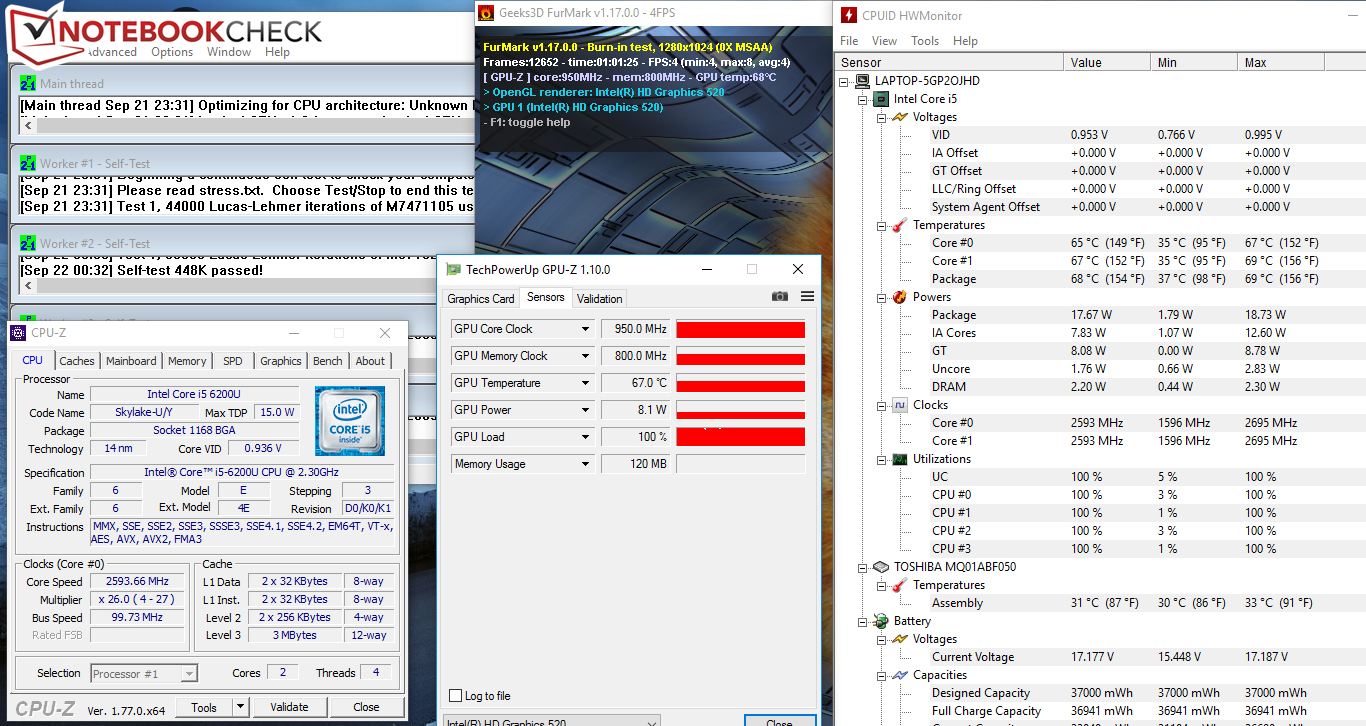Collapse the Battery node
Screen dimensions: 1366x726
coord(863,621)
